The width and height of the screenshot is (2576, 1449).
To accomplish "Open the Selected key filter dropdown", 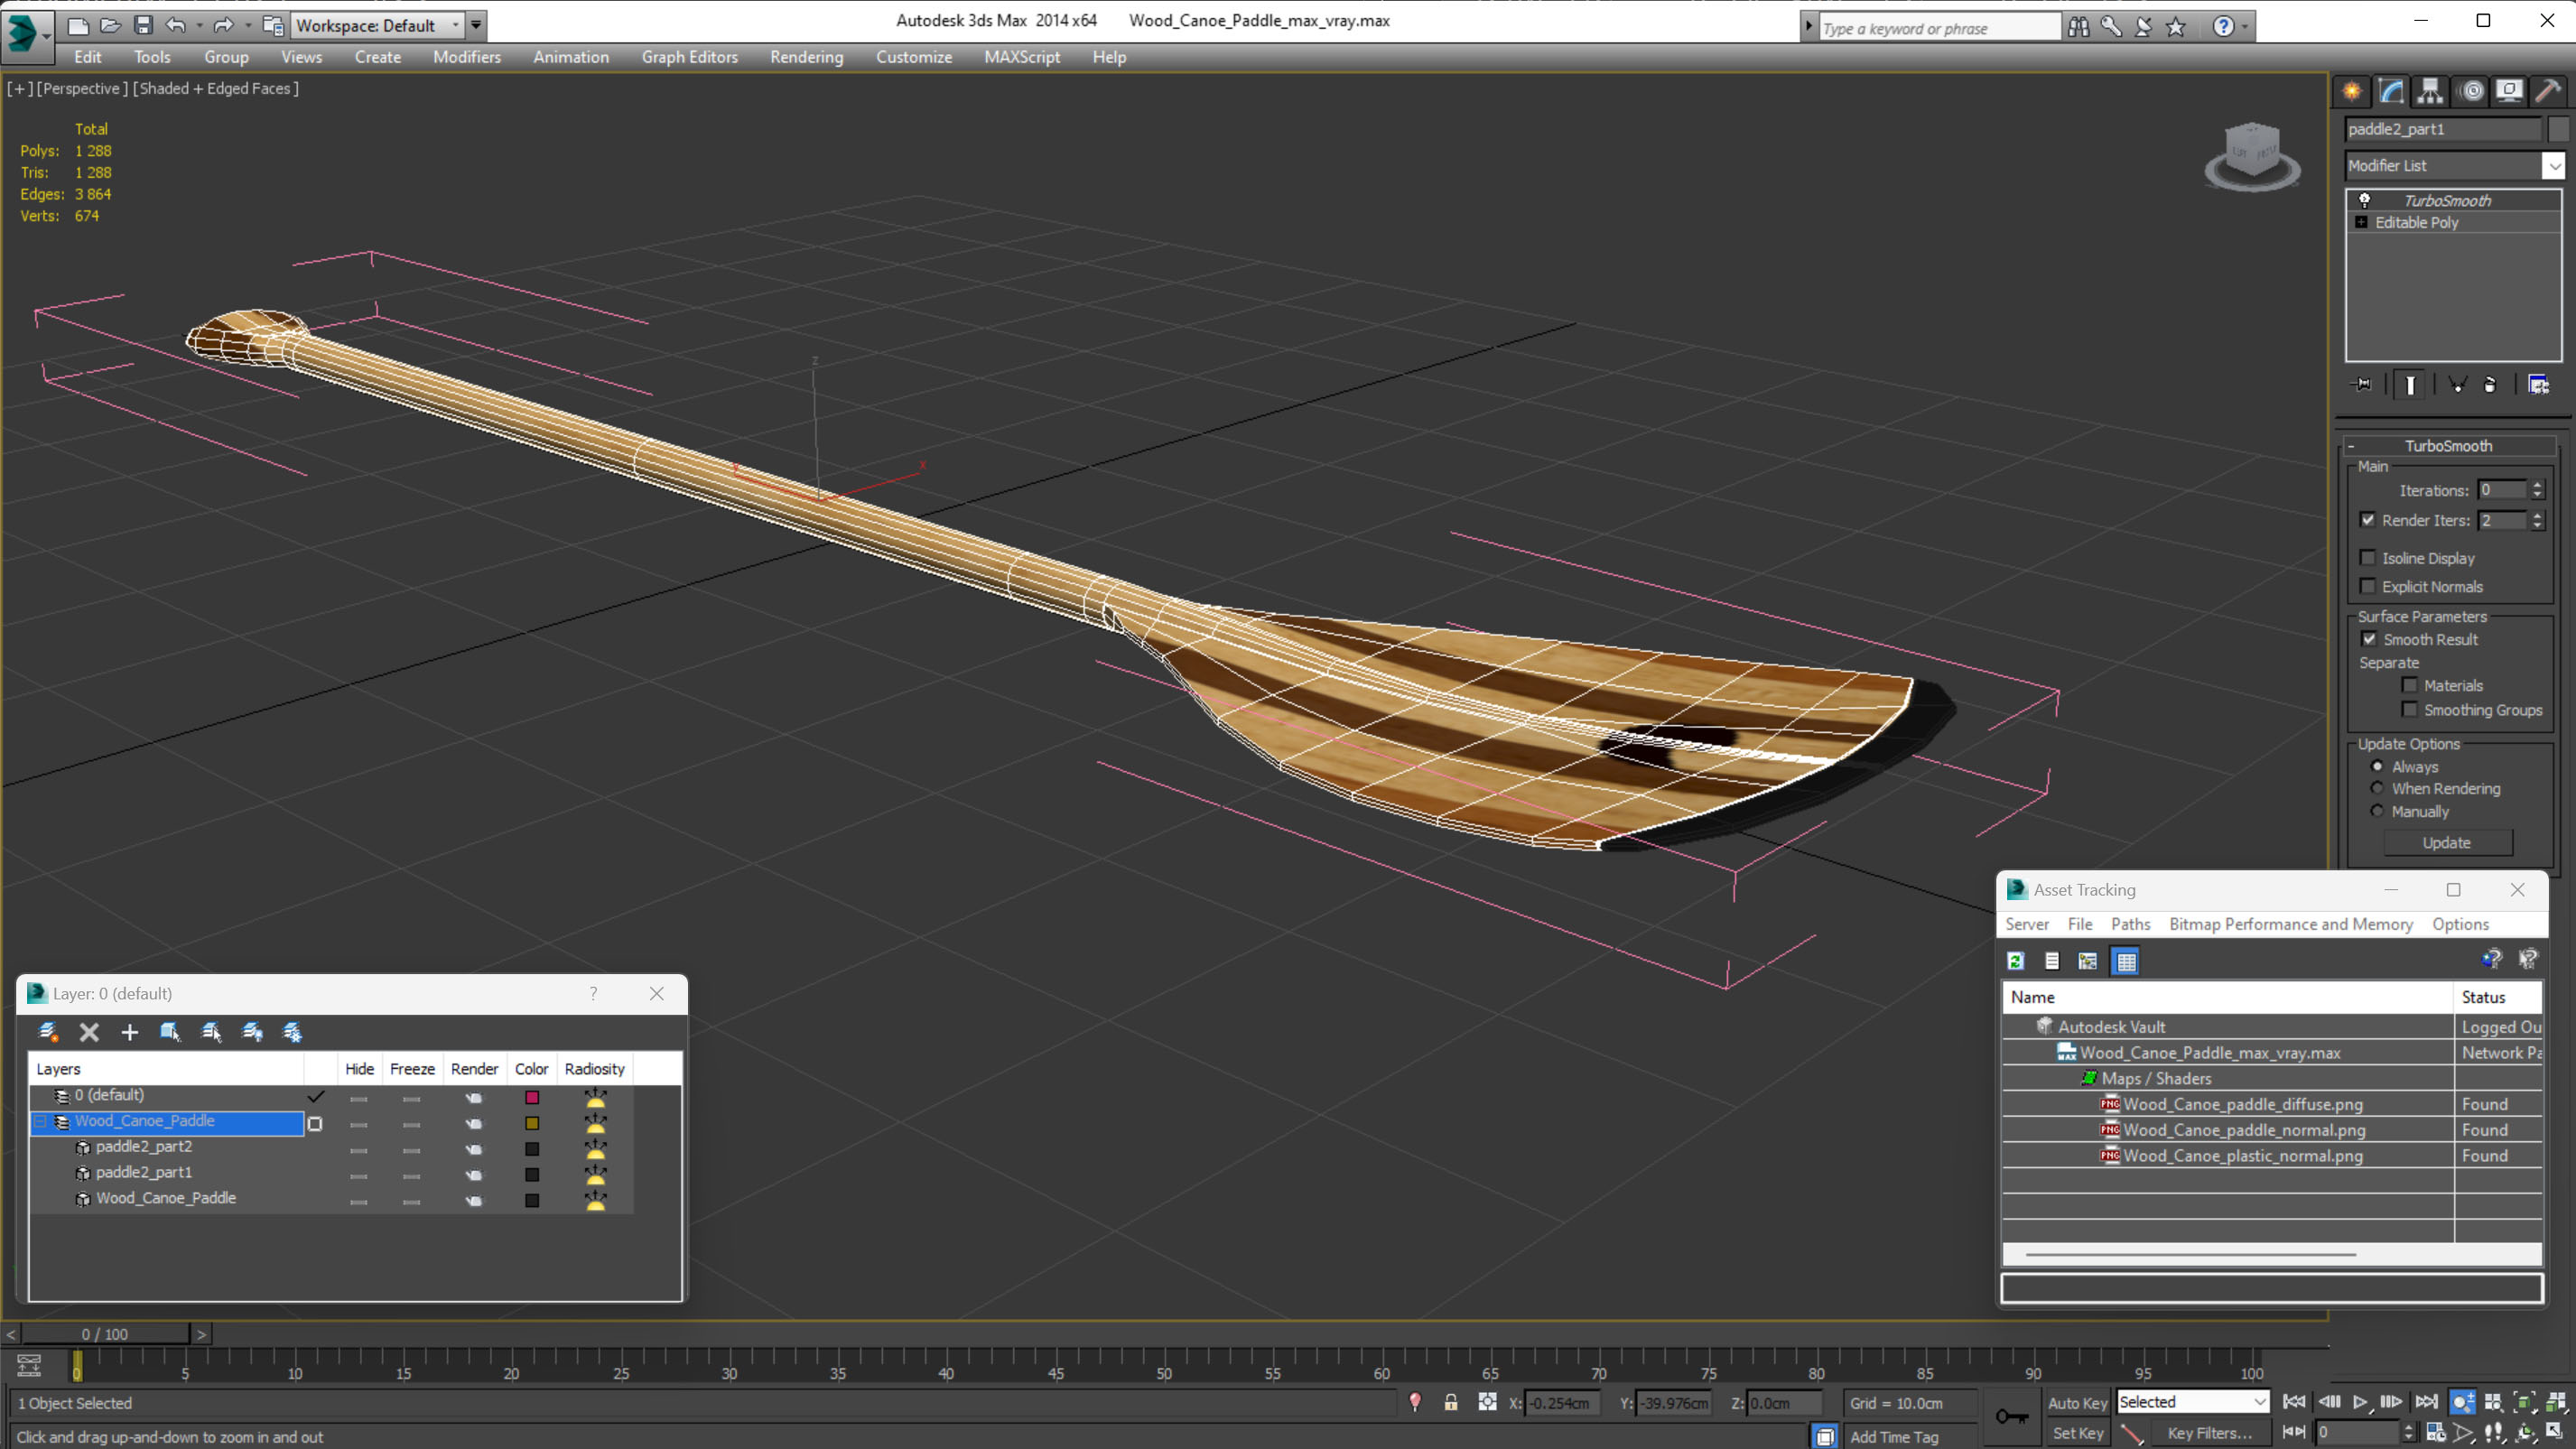I will click(x=2192, y=1402).
